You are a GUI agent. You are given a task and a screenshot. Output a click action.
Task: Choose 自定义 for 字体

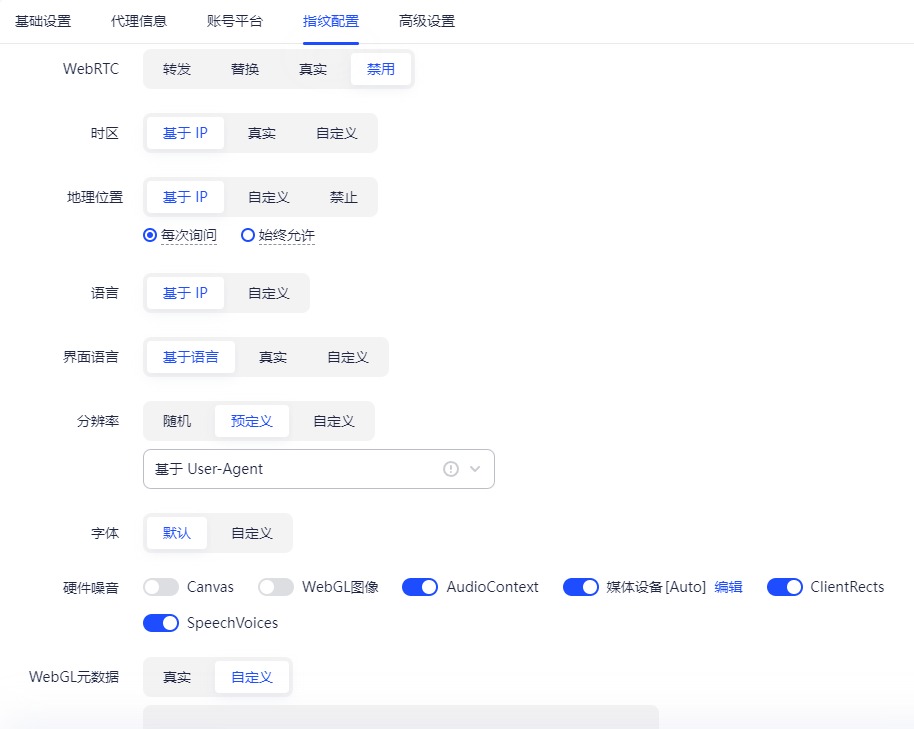pyautogui.click(x=252, y=533)
